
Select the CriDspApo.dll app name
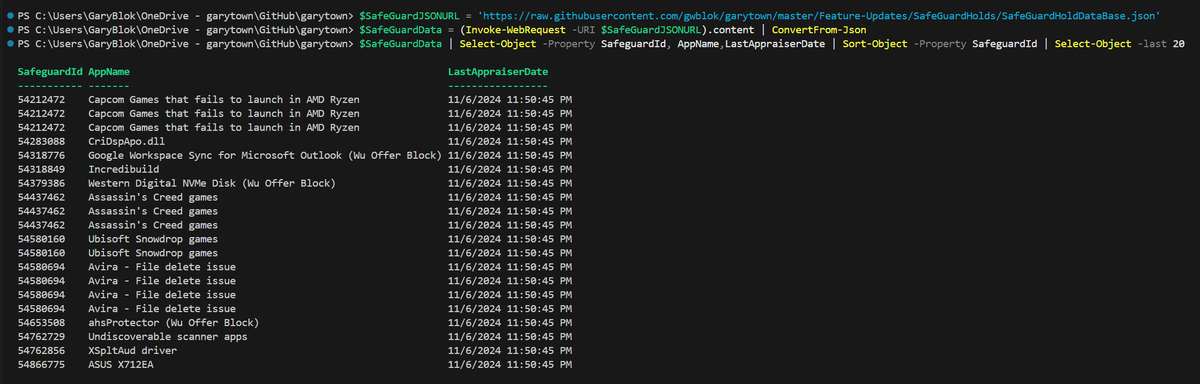[x=127, y=142]
